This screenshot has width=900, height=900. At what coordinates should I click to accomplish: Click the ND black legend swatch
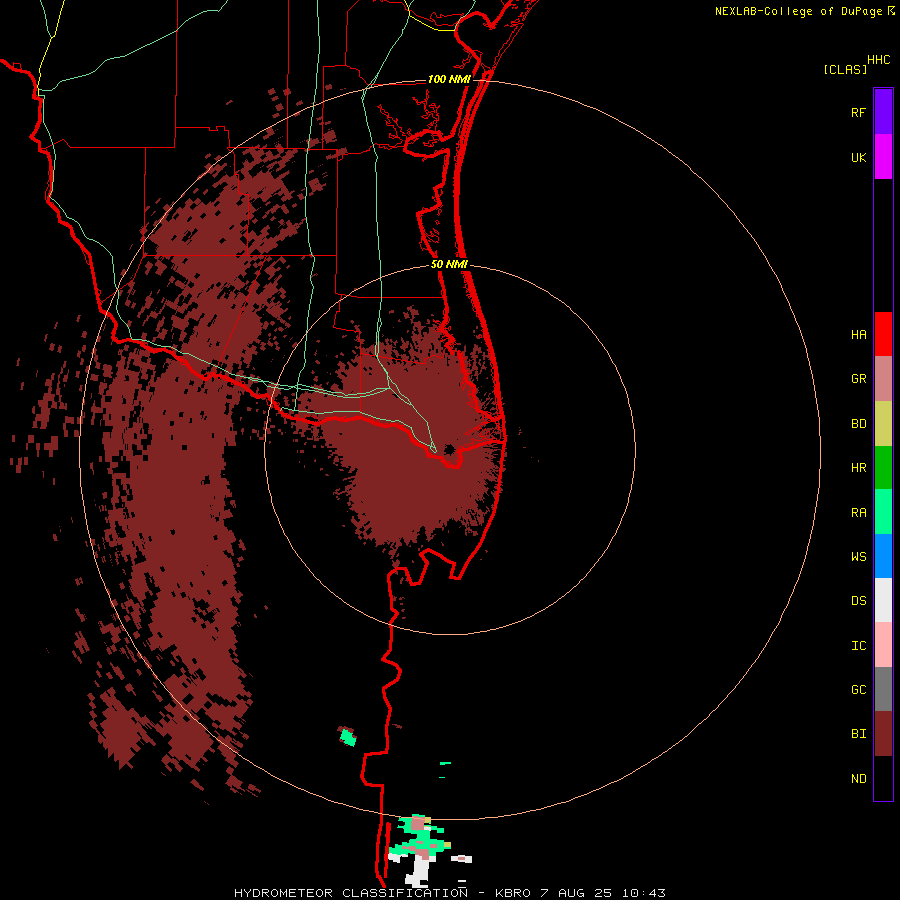coord(883,778)
